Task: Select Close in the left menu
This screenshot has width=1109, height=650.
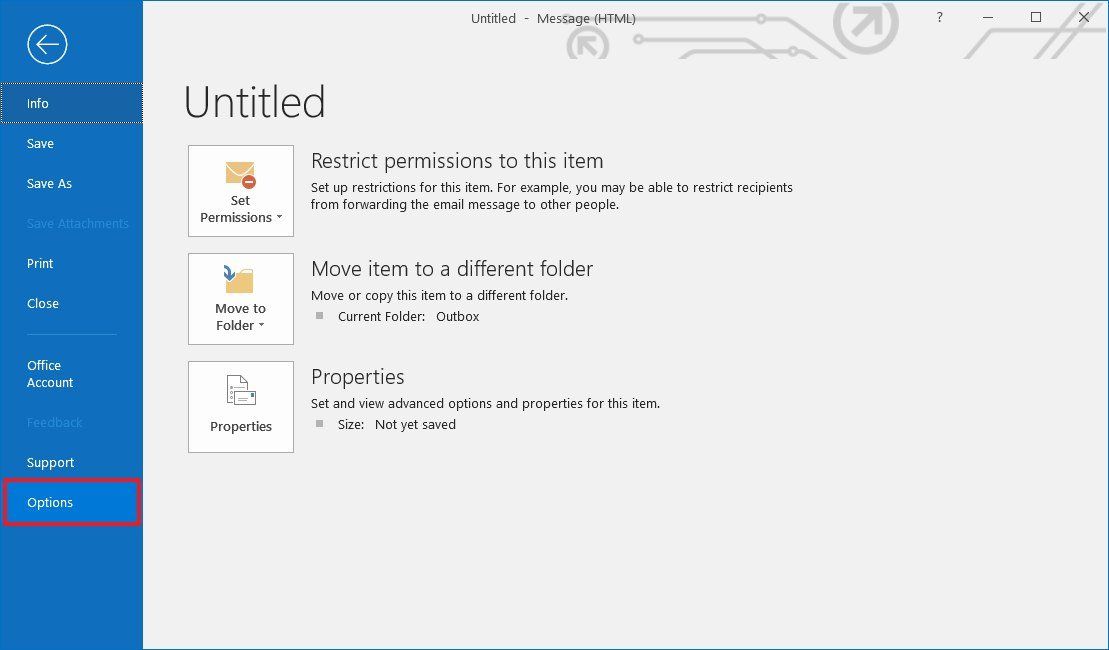Action: click(71, 303)
